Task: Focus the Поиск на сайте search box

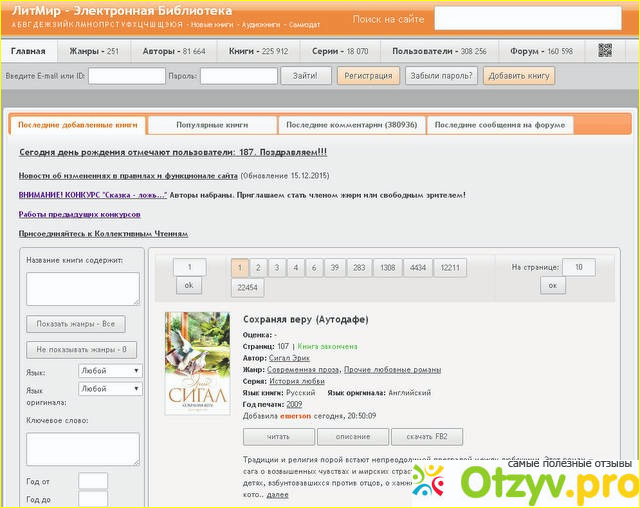Action: pyautogui.click(x=528, y=18)
